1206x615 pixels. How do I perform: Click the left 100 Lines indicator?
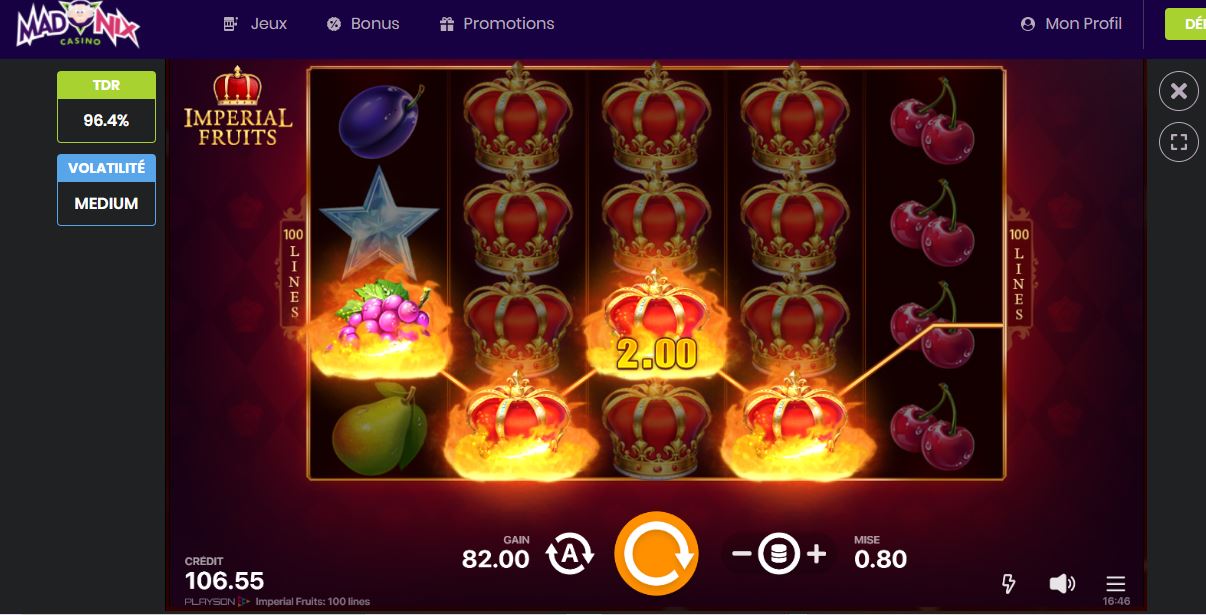point(295,266)
